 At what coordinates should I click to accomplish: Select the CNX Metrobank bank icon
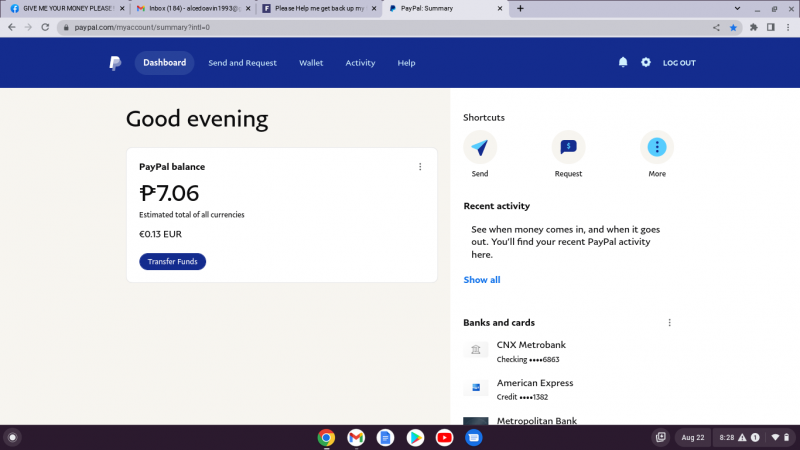click(476, 349)
